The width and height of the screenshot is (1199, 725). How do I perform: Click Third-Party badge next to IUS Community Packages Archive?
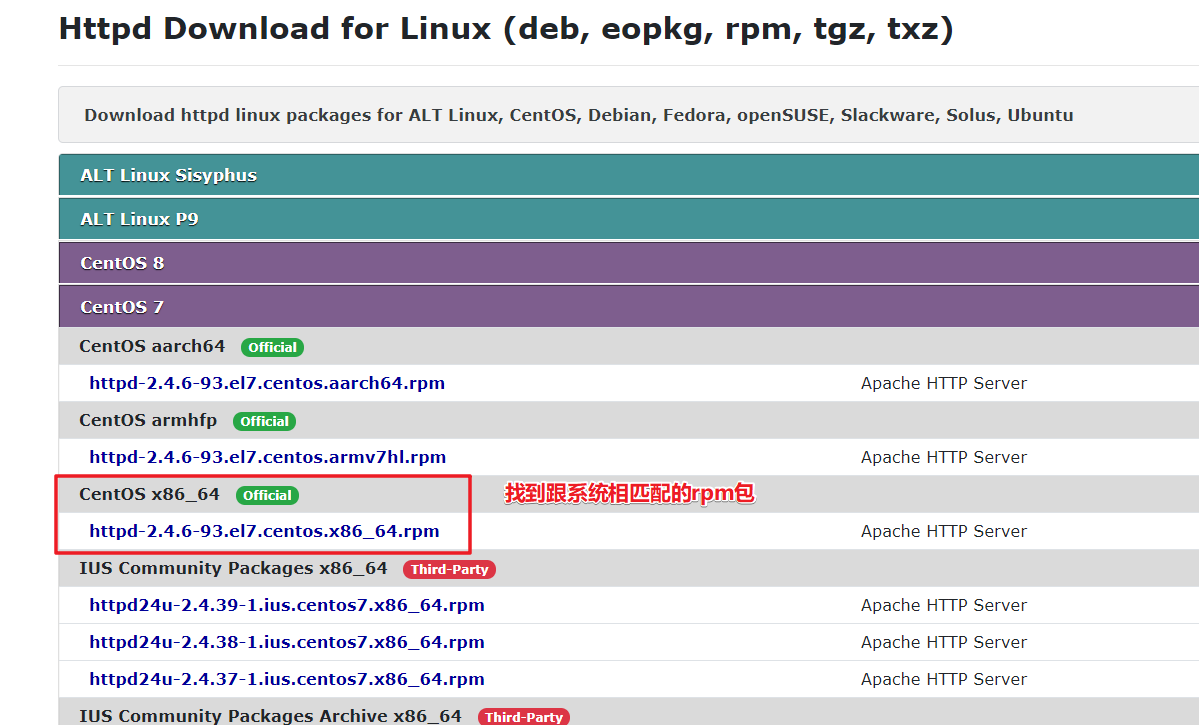(524, 717)
